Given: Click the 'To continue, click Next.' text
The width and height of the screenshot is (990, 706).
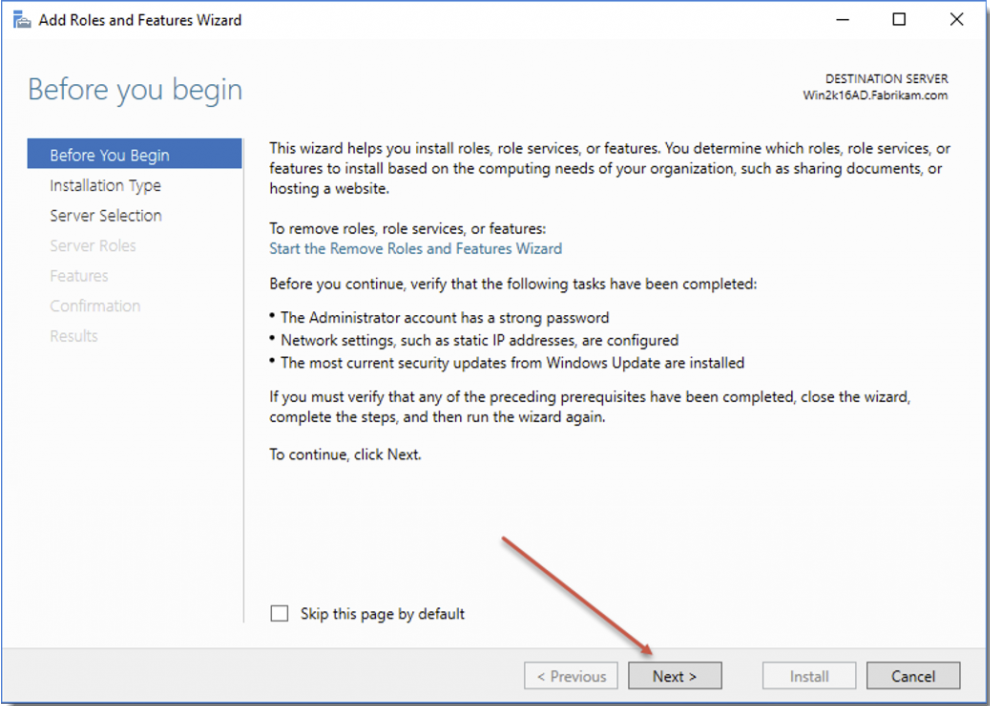Looking at the screenshot, I should pos(345,455).
